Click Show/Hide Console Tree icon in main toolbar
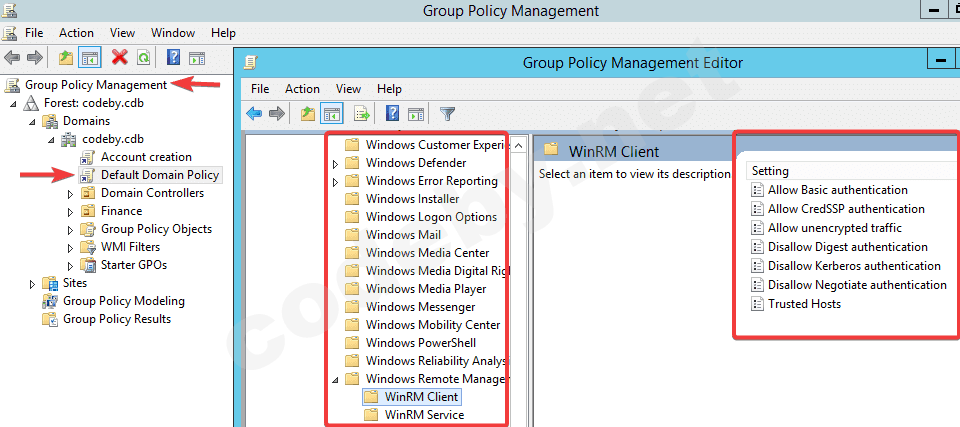Image resolution: width=960 pixels, height=427 pixels. [90, 58]
